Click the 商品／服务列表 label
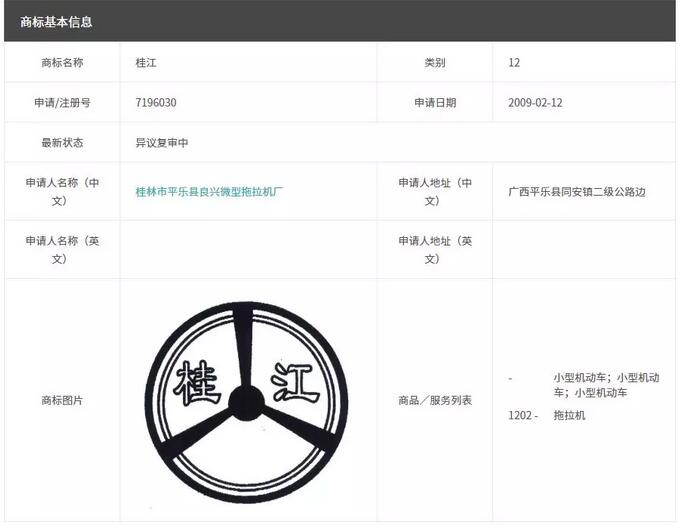 click(x=434, y=400)
